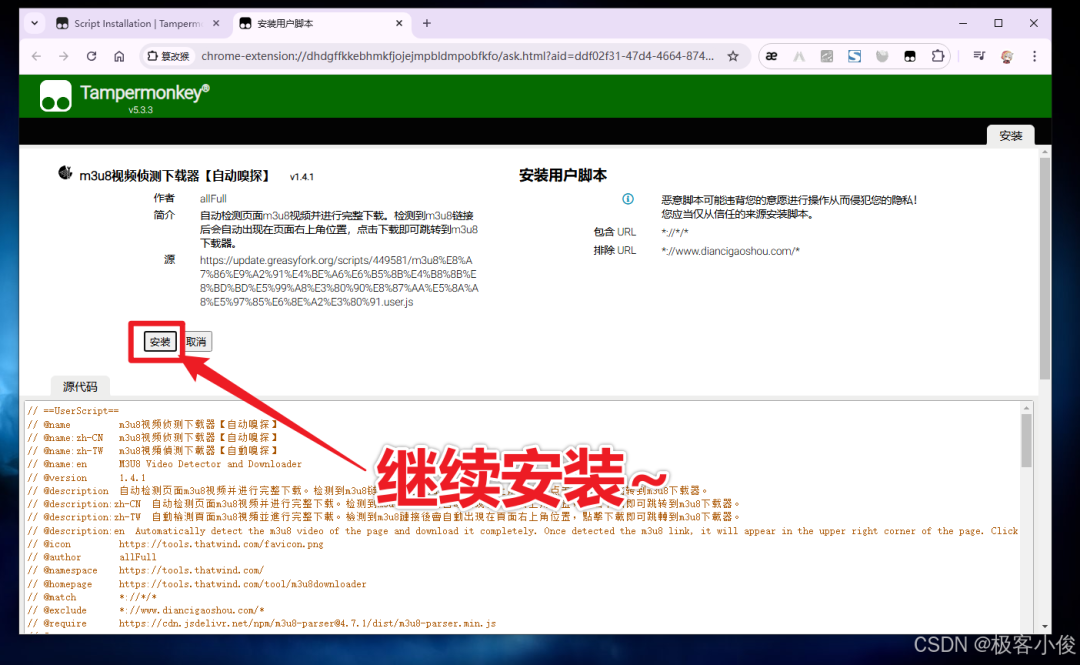This screenshot has height=665, width=1080.
Task: Open the tab search dropdown arrow
Action: click(x=34, y=23)
